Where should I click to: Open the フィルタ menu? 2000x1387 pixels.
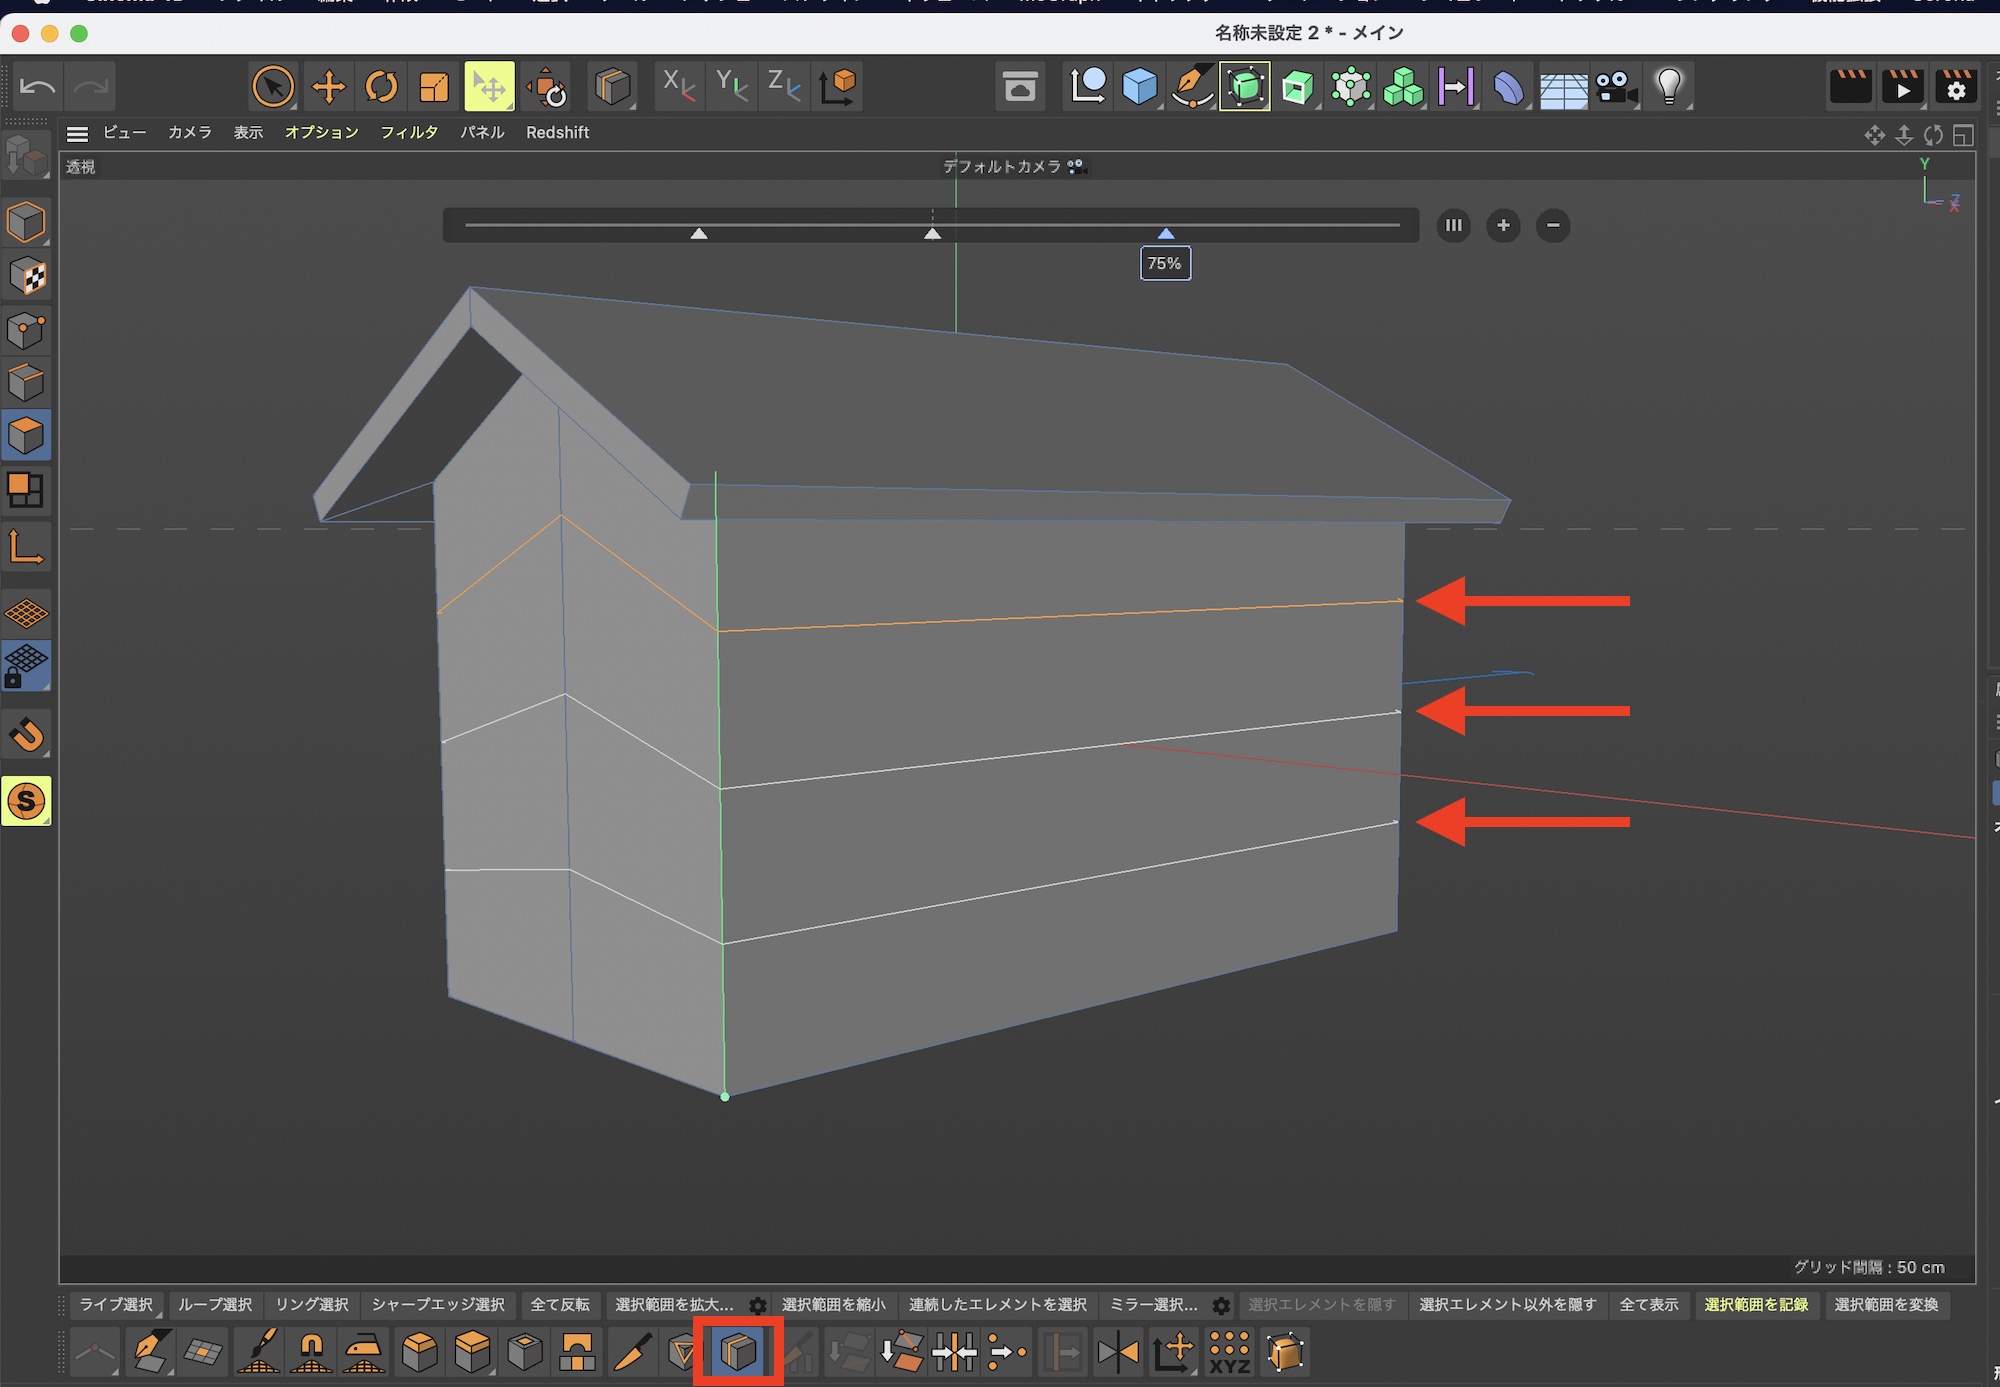point(408,133)
